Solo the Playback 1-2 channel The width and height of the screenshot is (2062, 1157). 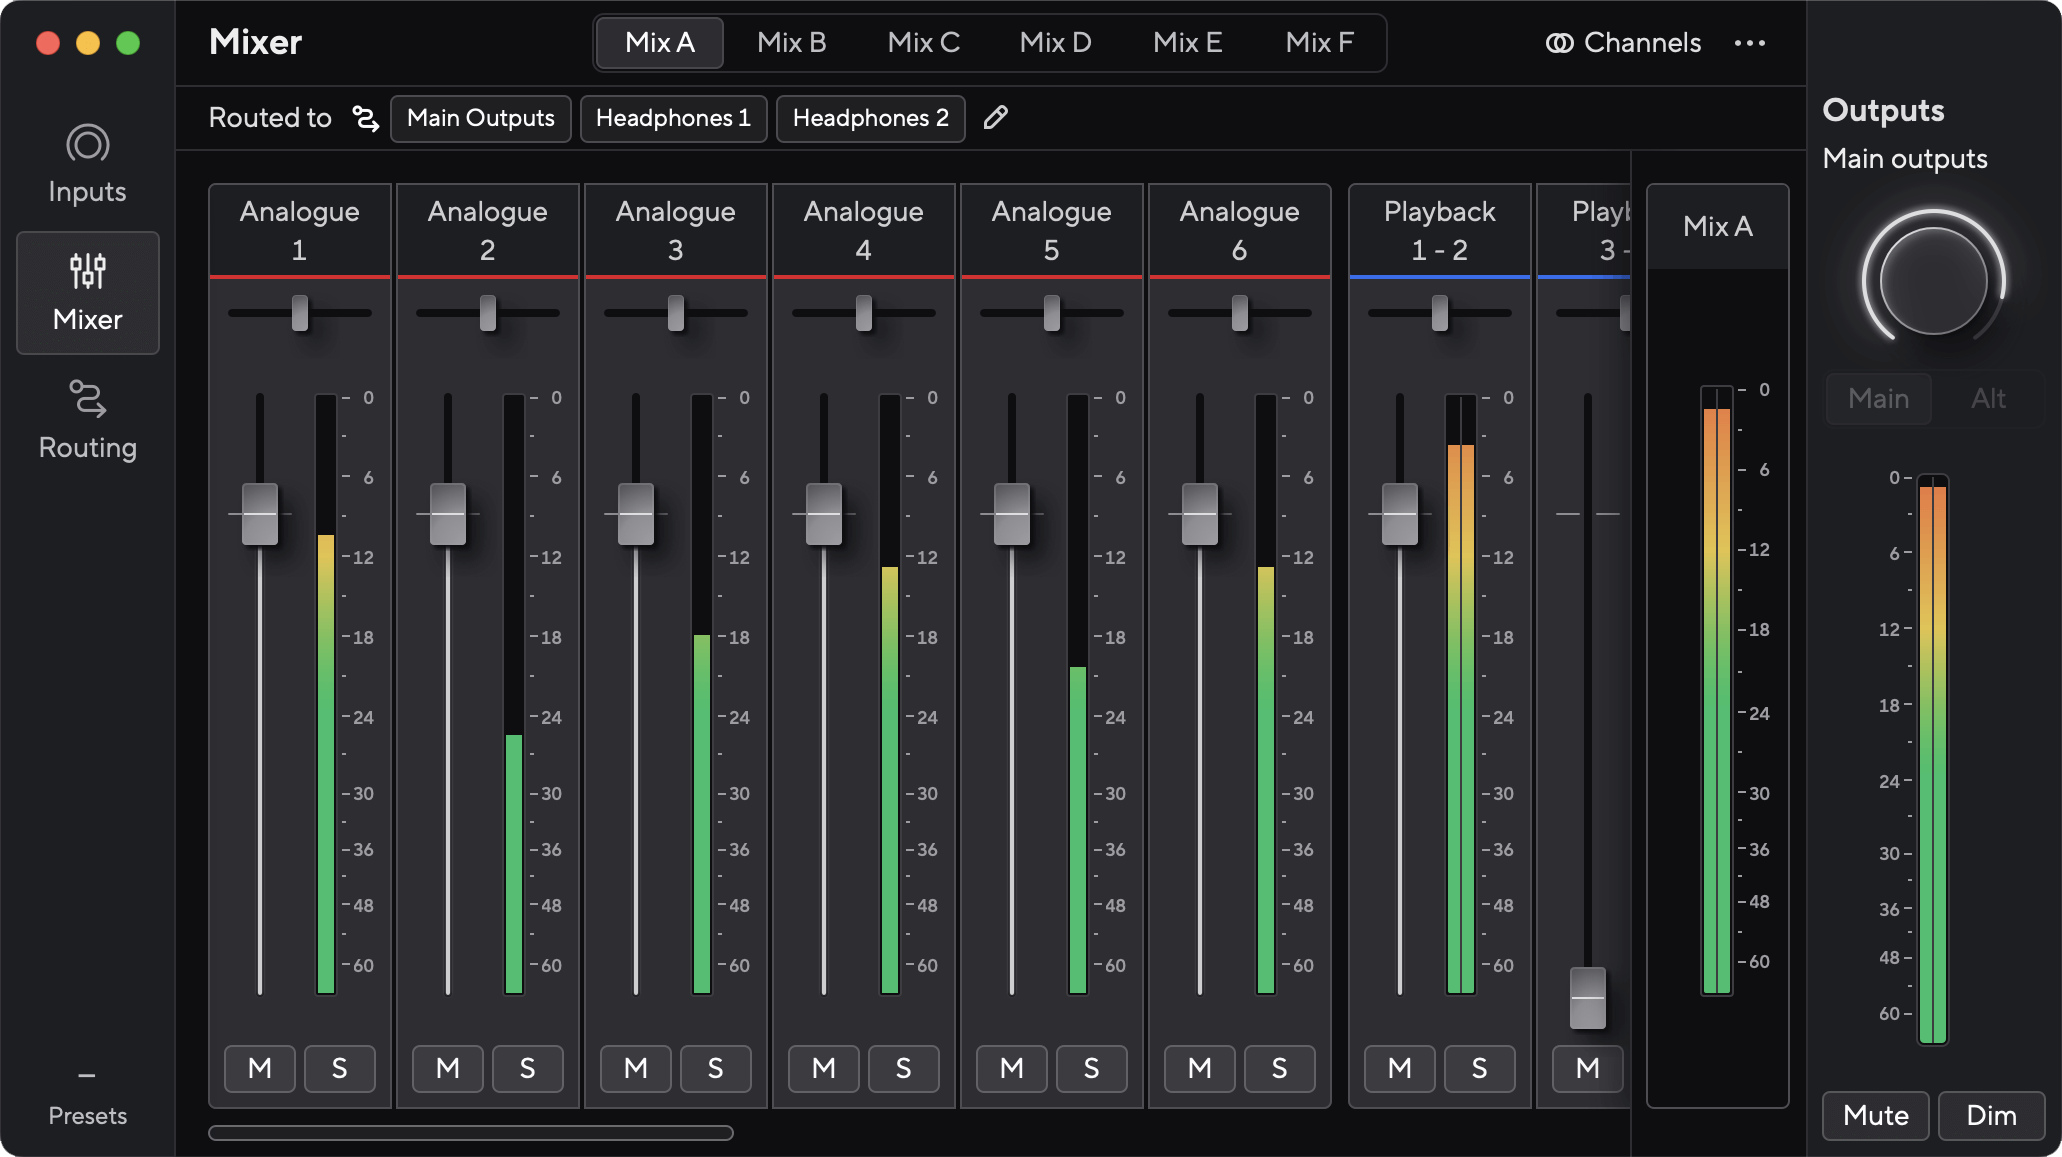[1480, 1068]
